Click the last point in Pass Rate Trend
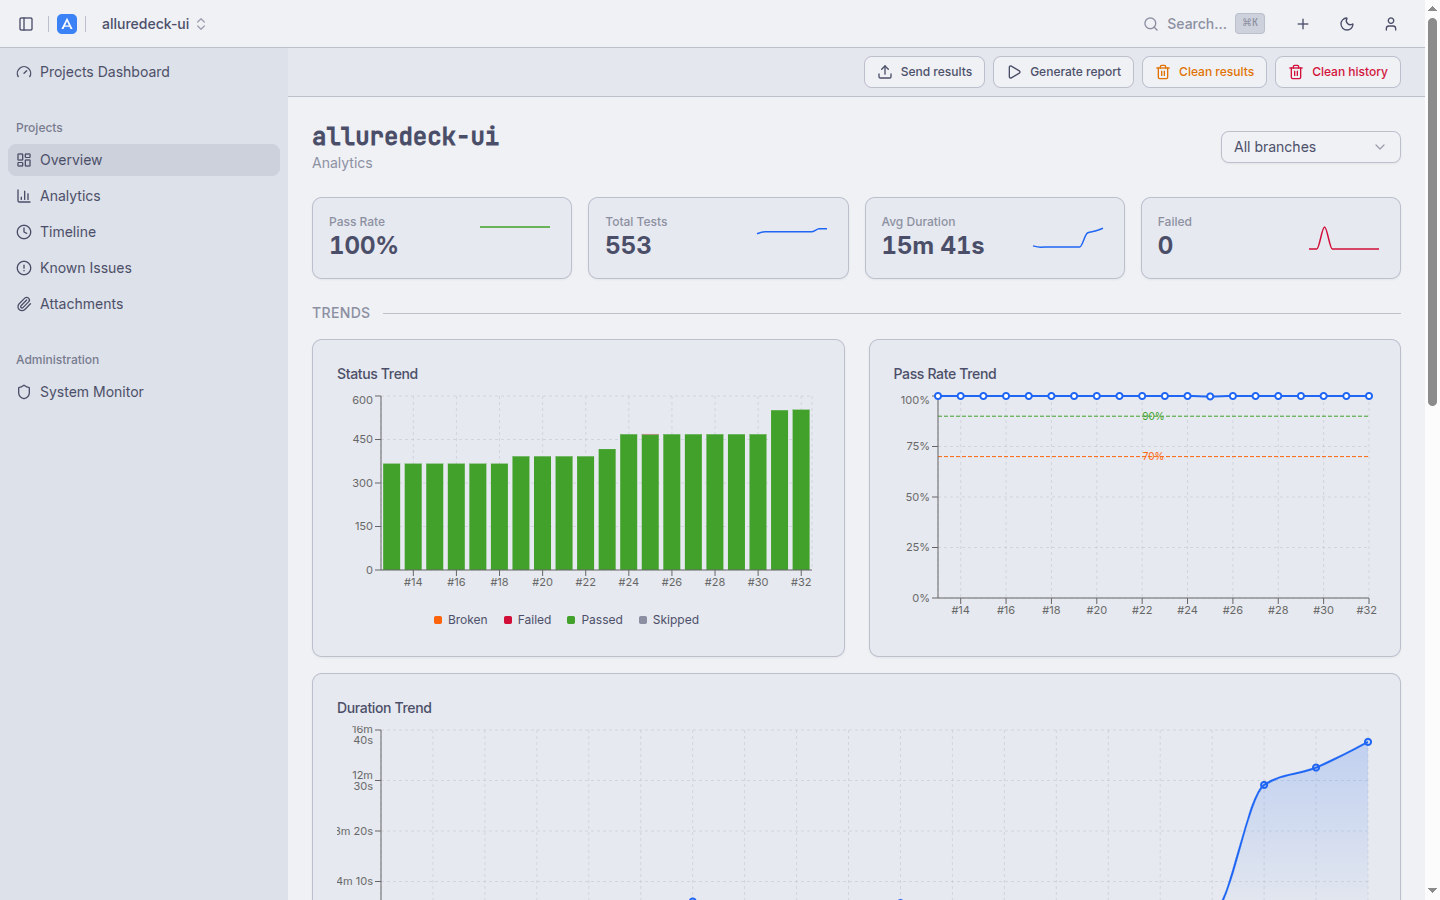Image resolution: width=1440 pixels, height=900 pixels. tap(1369, 396)
